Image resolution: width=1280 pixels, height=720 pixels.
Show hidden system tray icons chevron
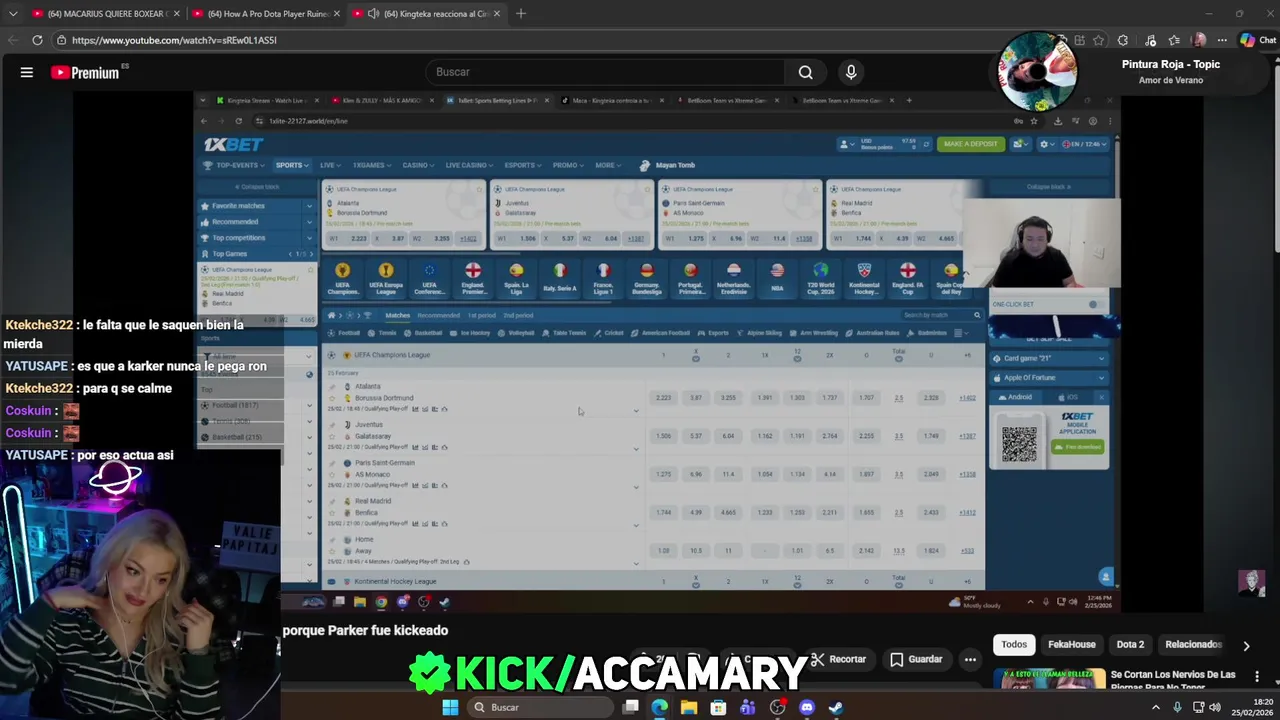coord(1156,707)
